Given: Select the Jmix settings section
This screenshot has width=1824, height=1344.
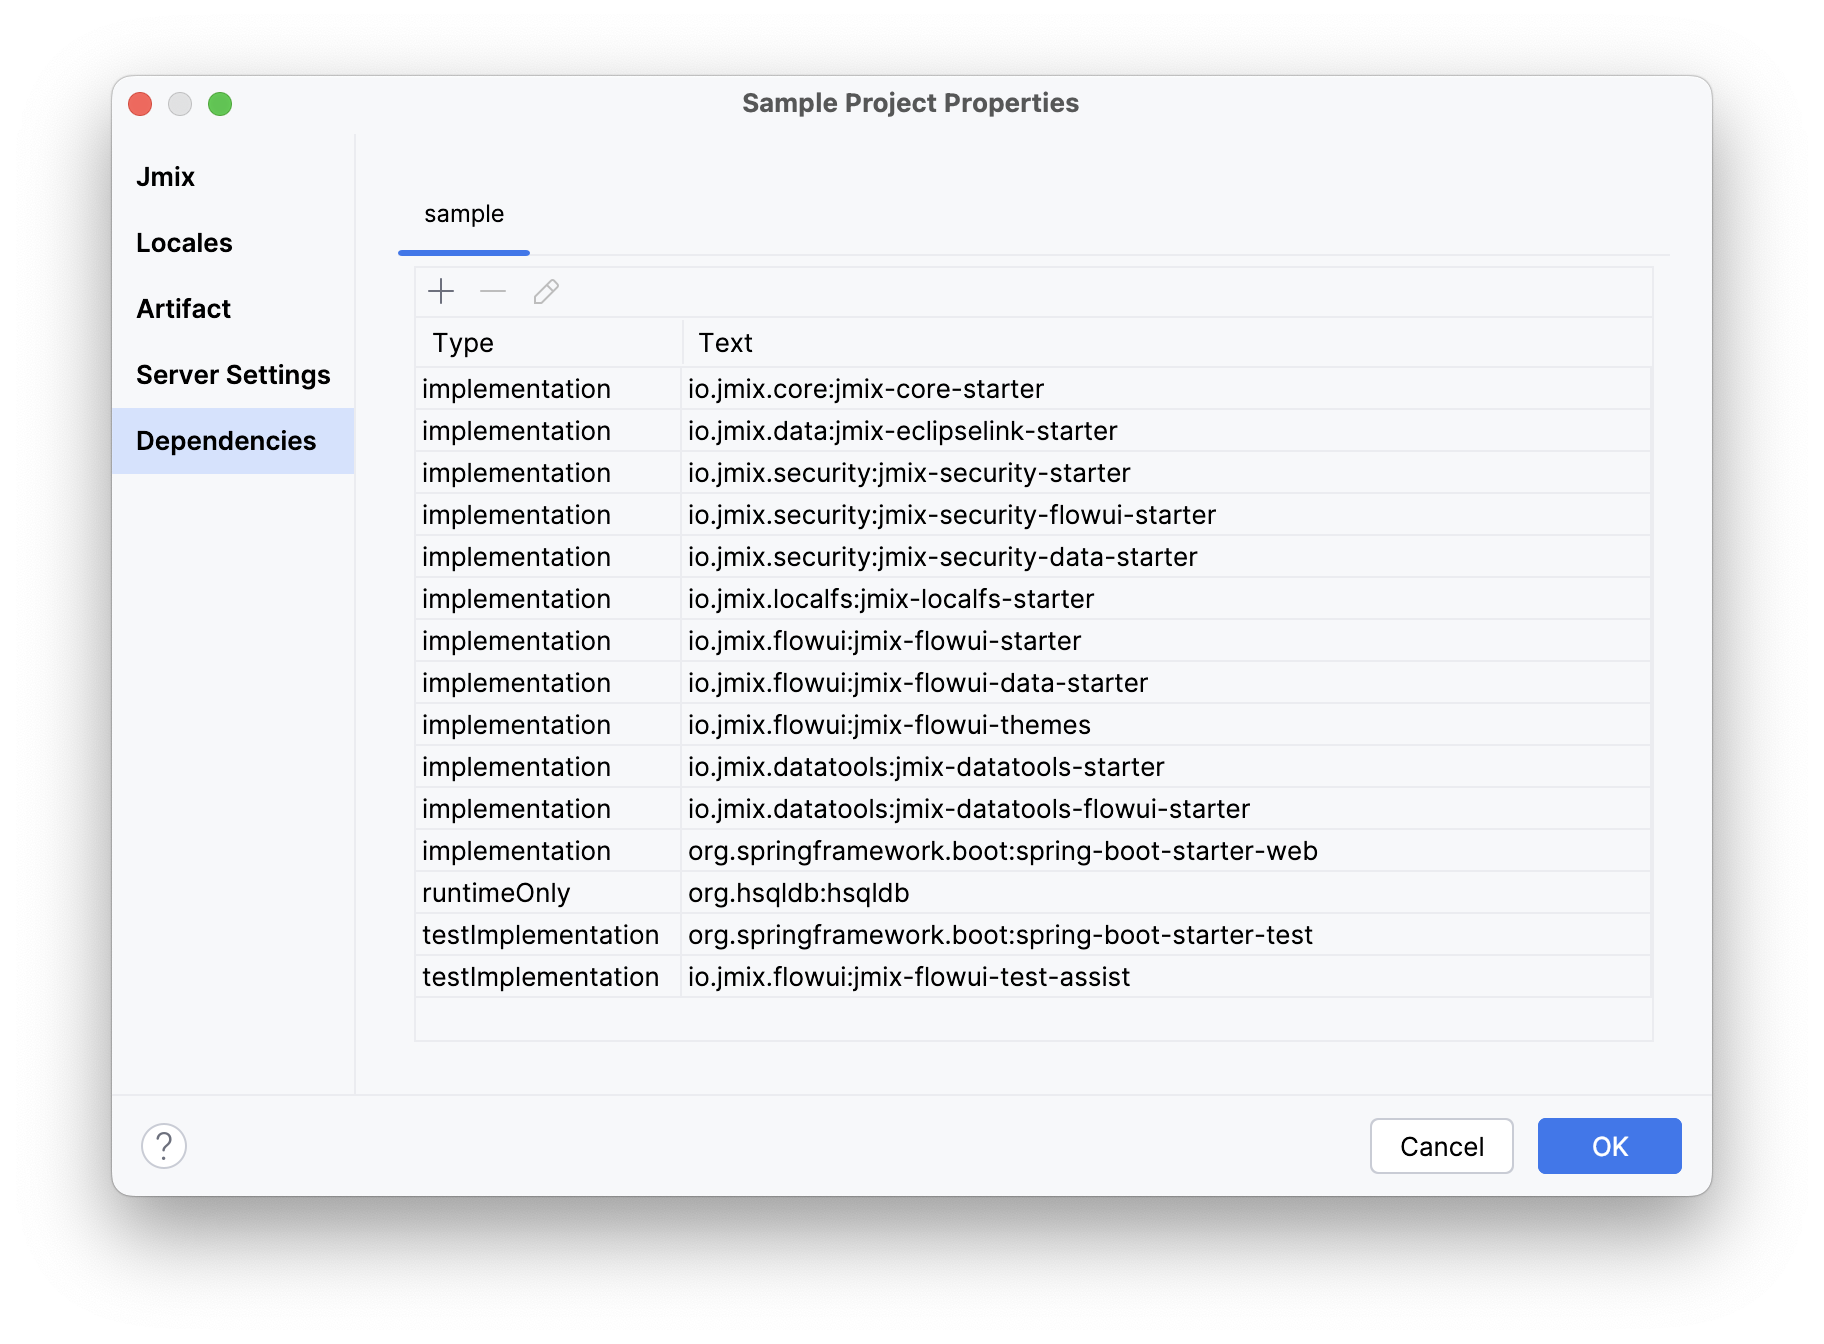Looking at the screenshot, I should [x=165, y=176].
